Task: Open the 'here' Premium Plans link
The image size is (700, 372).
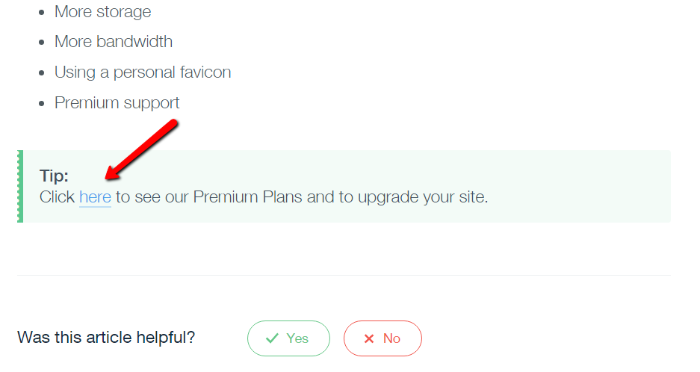Action: (95, 197)
